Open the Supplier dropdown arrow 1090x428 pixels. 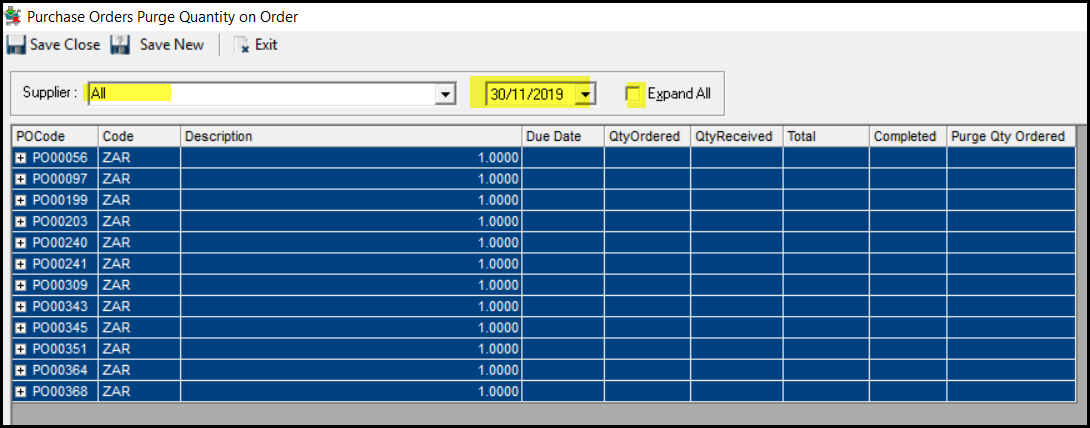click(445, 94)
